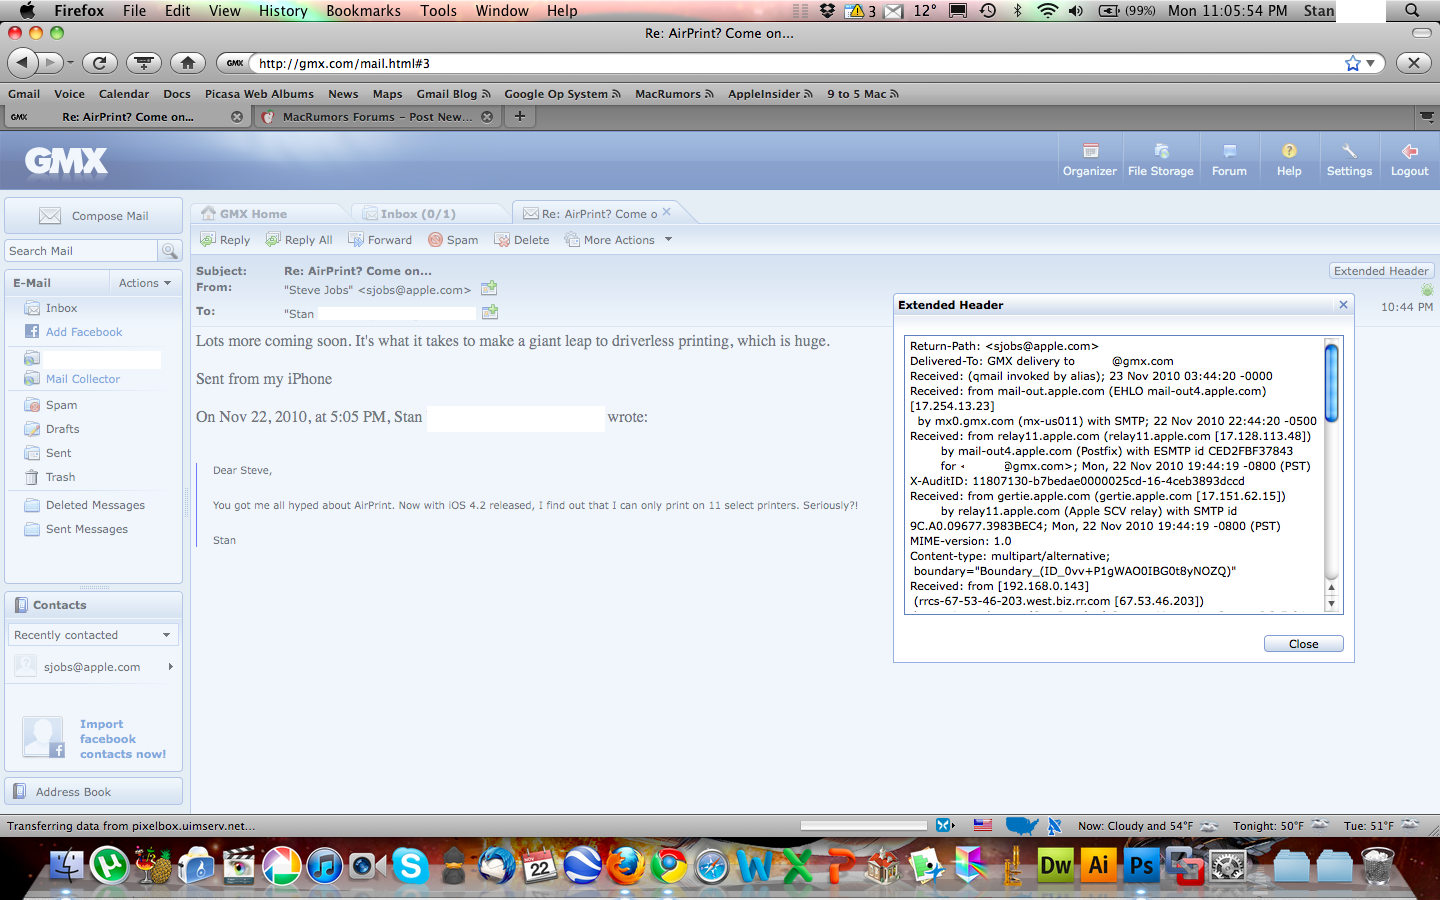Click the Extended Header scroll-down arrow

[1331, 603]
